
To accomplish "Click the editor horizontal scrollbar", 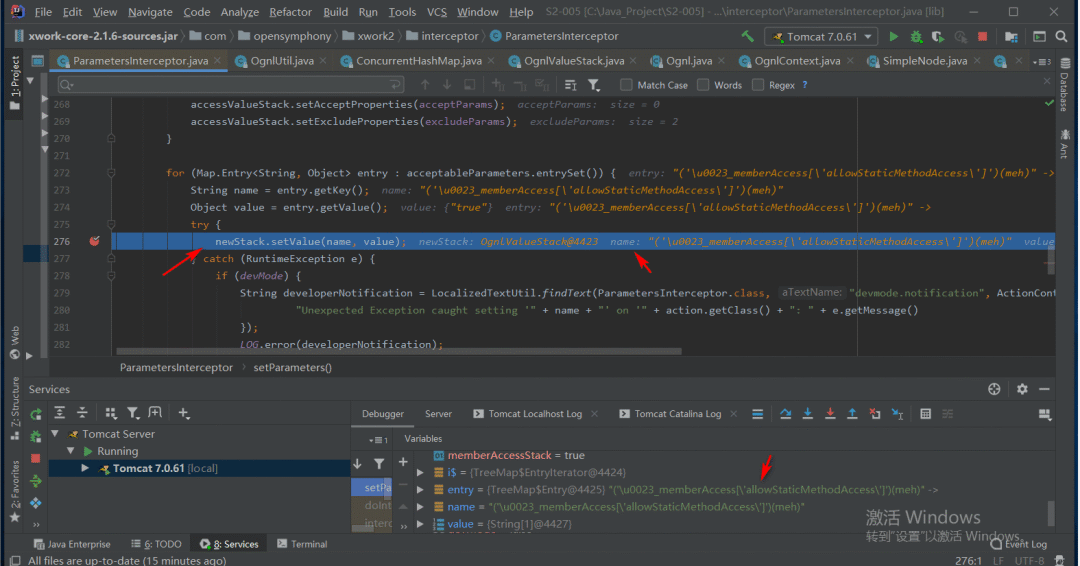I will [399, 351].
